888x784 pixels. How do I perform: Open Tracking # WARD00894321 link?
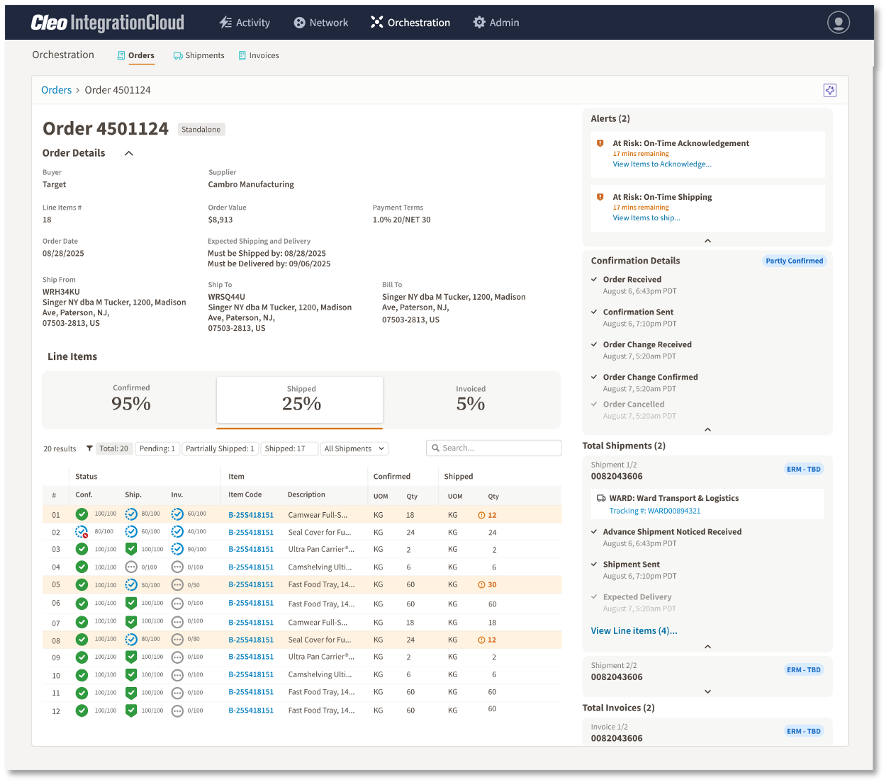coord(655,511)
